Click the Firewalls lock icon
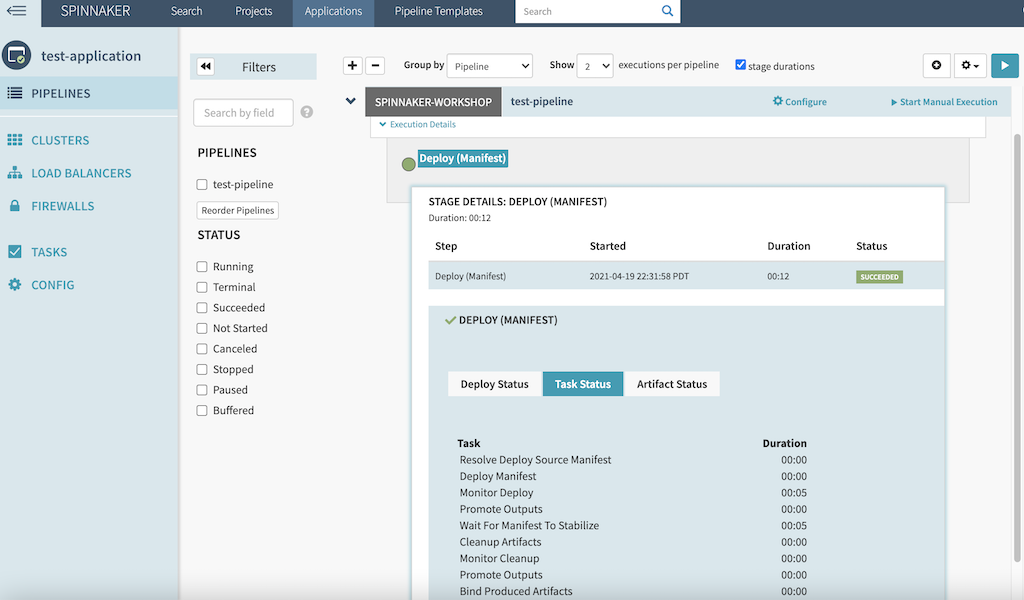 [x=14, y=206]
